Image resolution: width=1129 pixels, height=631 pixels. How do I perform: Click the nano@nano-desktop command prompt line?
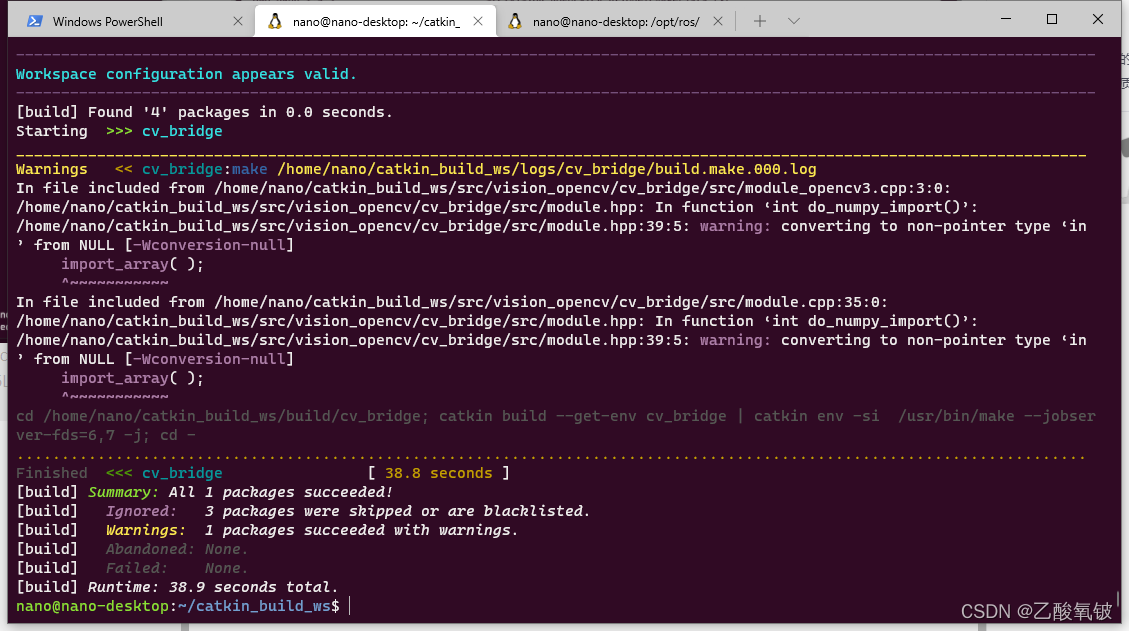click(x=178, y=606)
